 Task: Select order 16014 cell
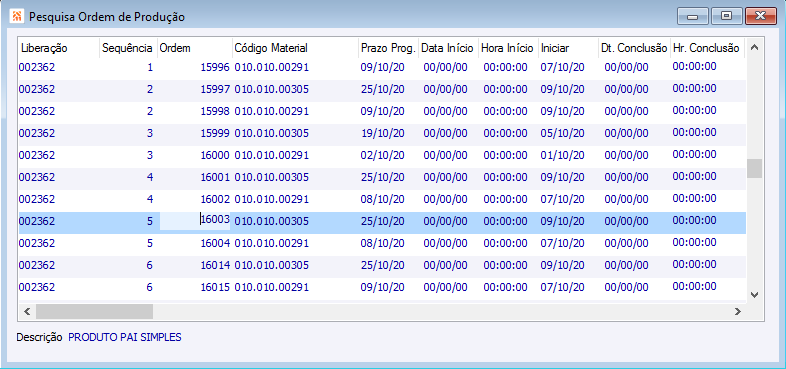194,266
